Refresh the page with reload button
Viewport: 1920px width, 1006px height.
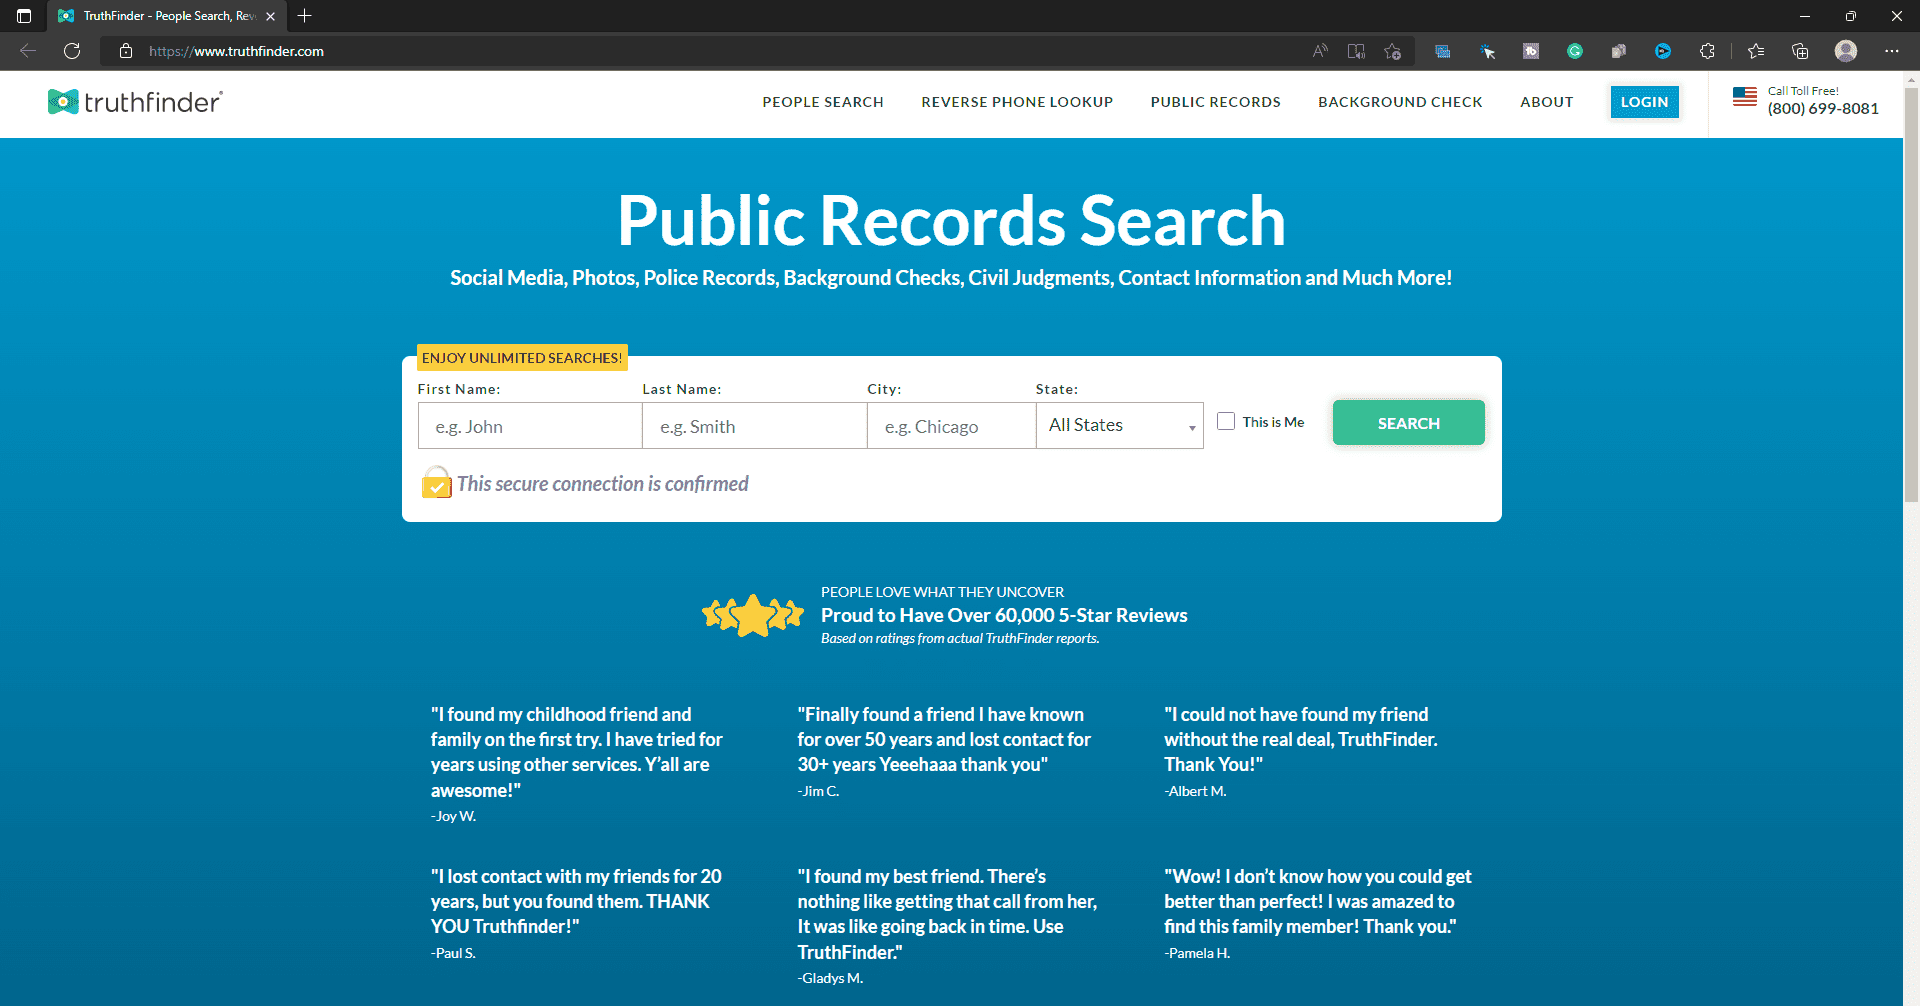click(x=72, y=51)
